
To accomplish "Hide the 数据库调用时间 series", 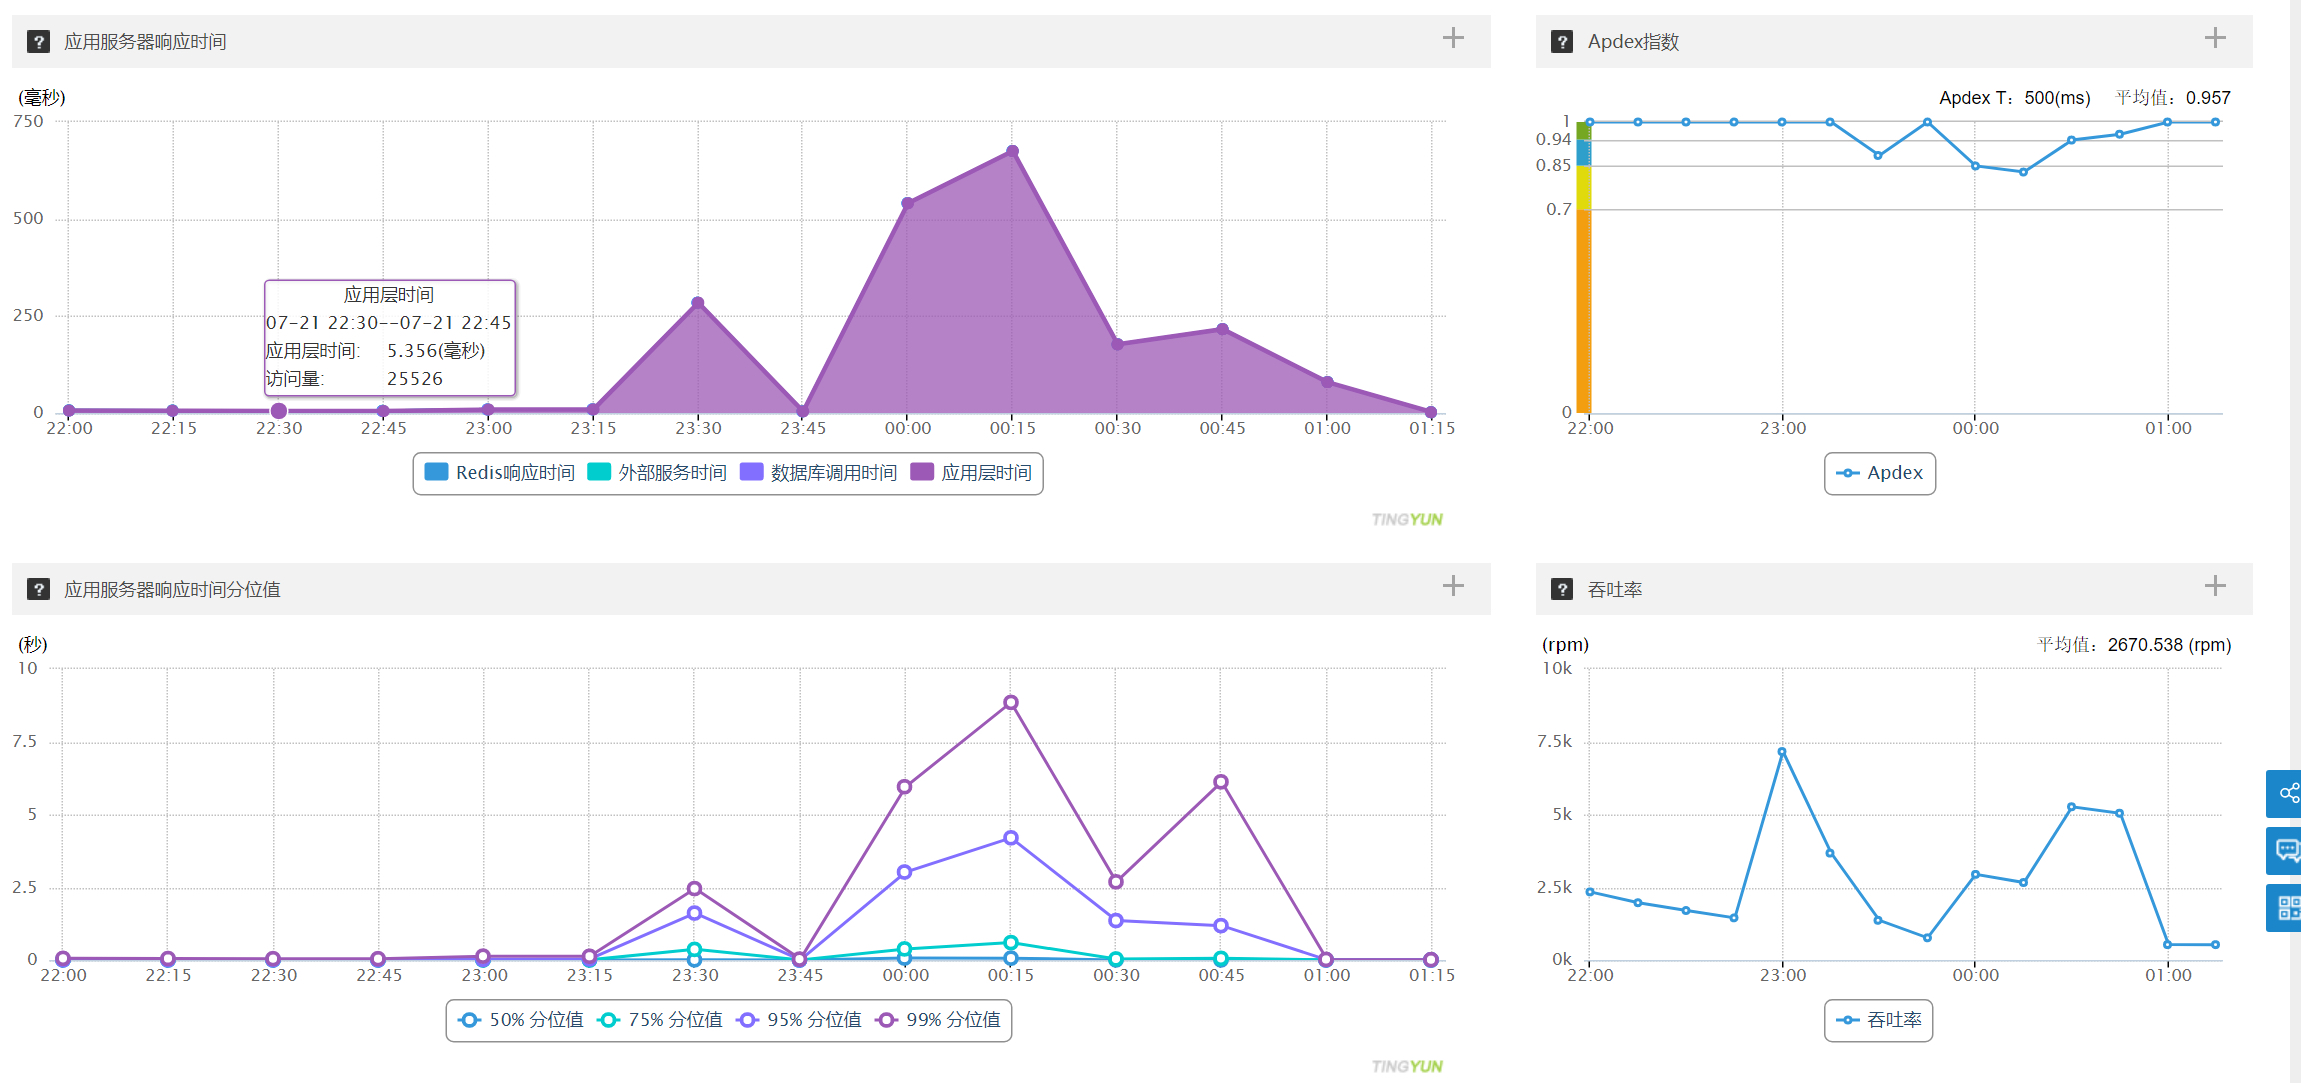I will 818,473.
